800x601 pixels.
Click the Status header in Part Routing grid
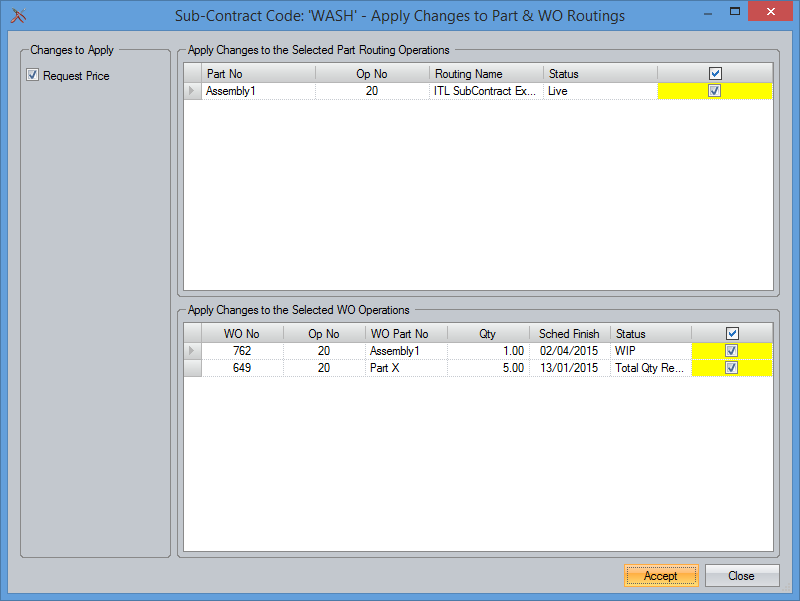coord(600,74)
